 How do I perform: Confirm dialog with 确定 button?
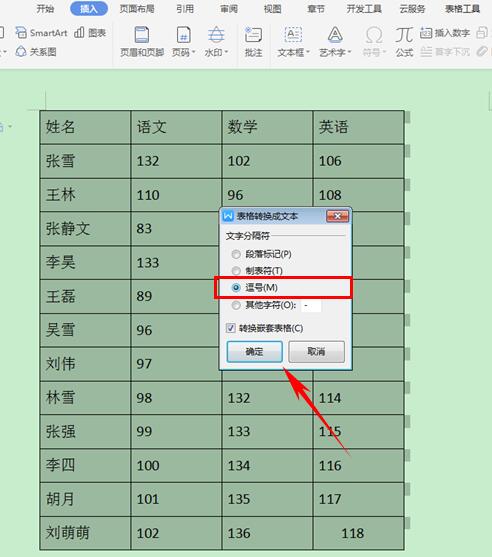point(254,352)
